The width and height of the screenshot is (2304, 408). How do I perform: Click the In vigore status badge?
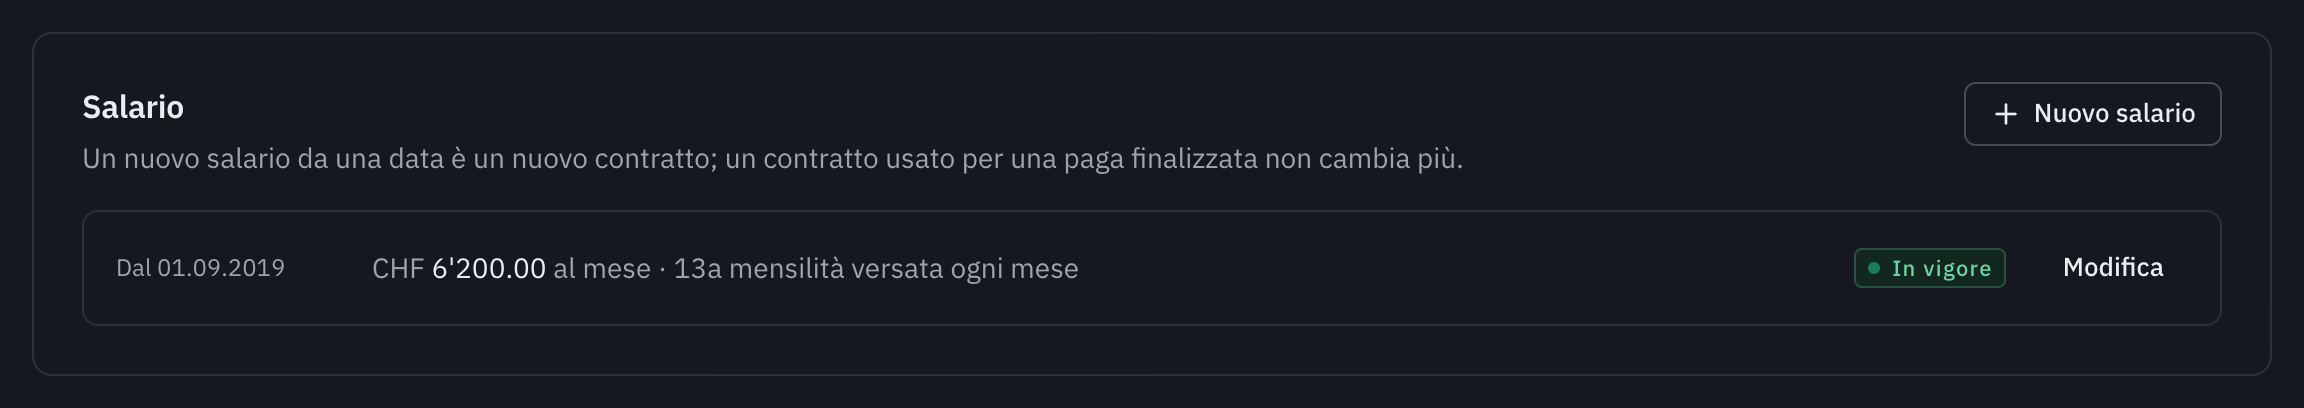pos(1929,268)
